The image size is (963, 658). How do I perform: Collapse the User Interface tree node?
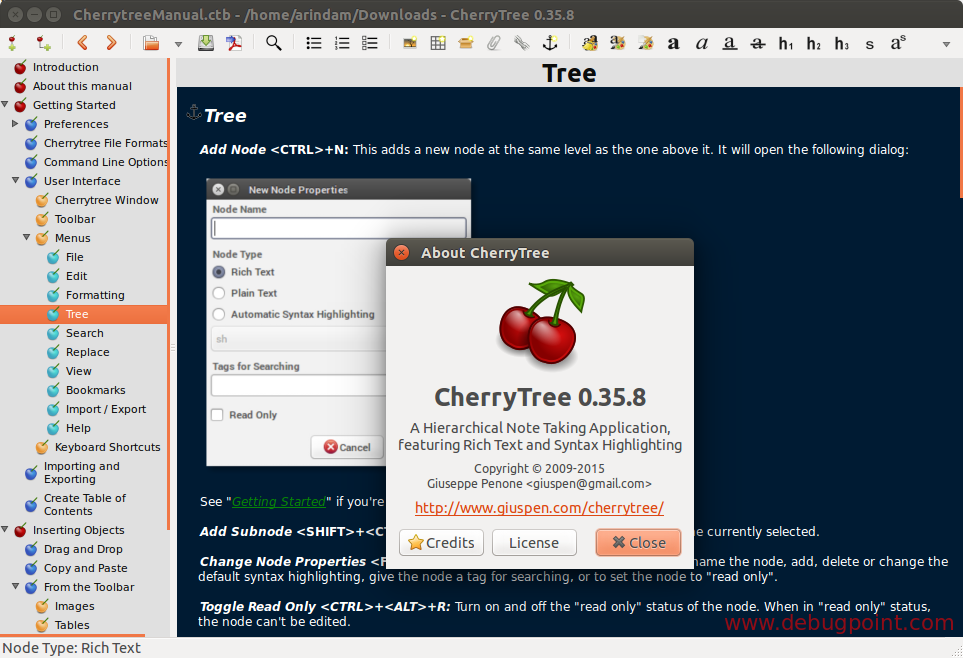[x=16, y=180]
